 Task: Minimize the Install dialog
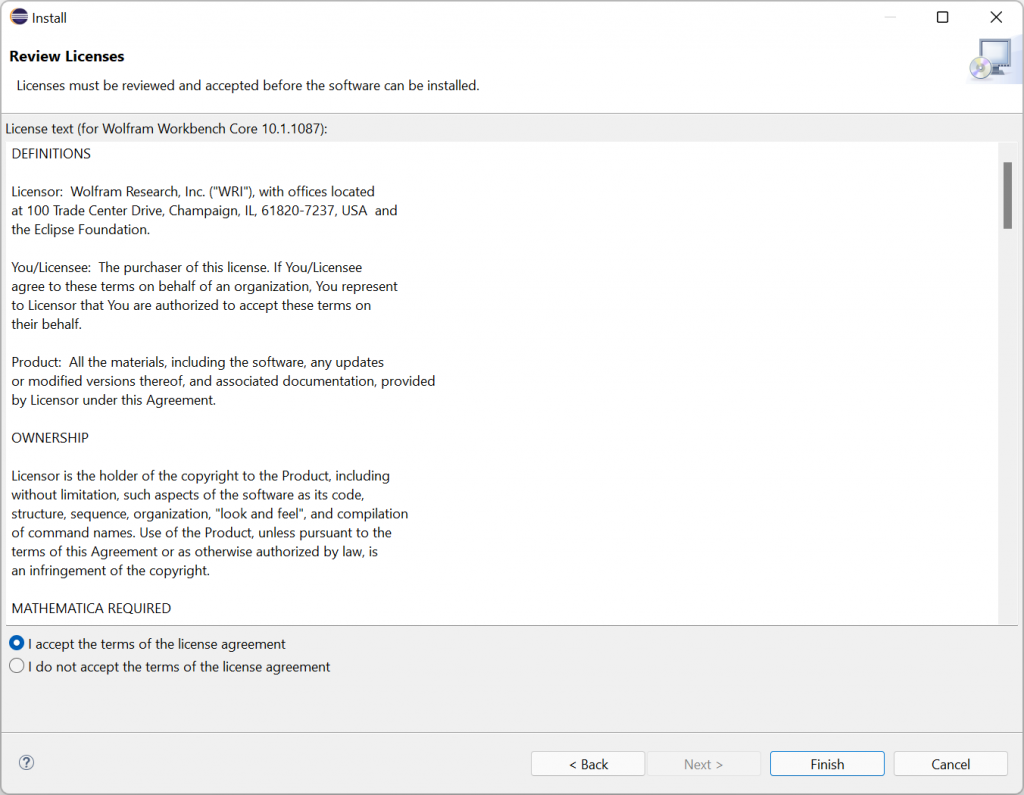[x=888, y=17]
